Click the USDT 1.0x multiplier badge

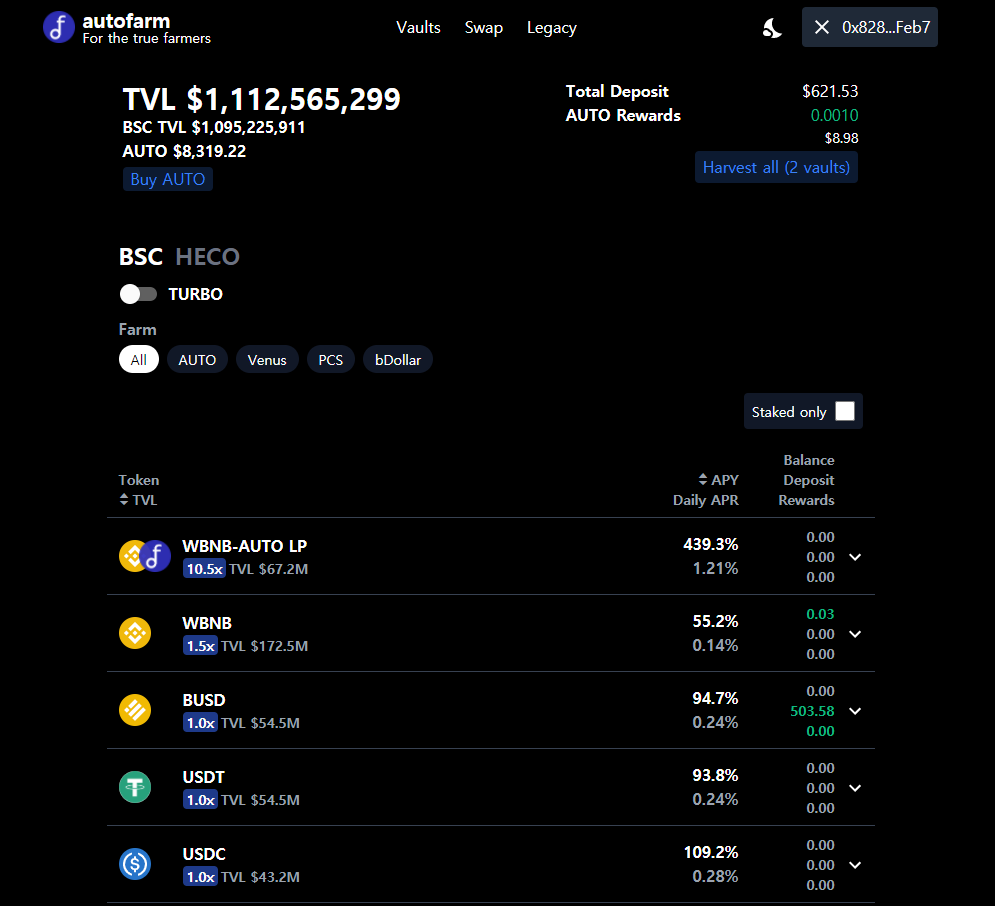201,799
